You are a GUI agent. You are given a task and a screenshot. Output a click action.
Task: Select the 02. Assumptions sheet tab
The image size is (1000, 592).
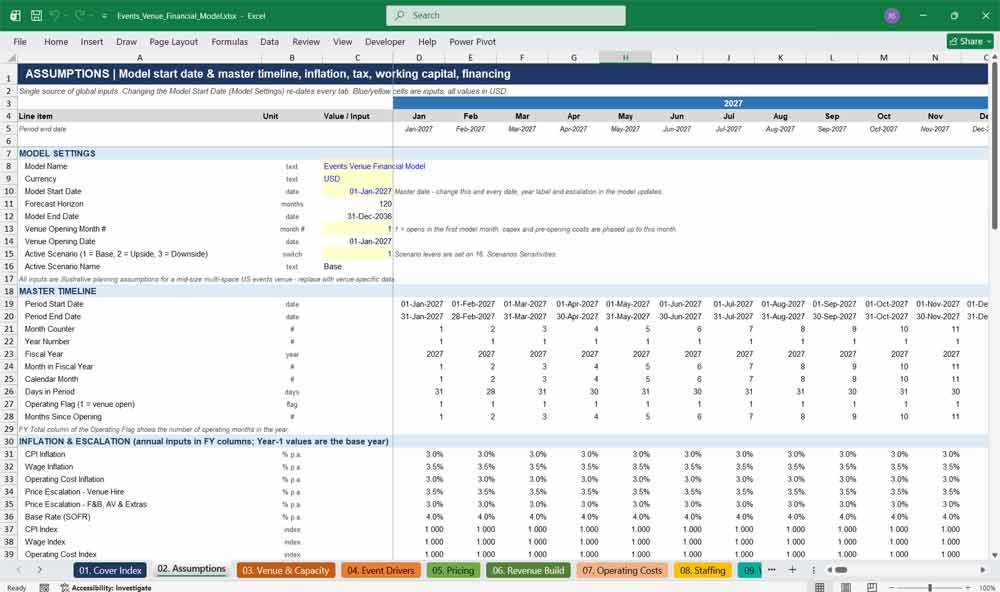point(191,569)
